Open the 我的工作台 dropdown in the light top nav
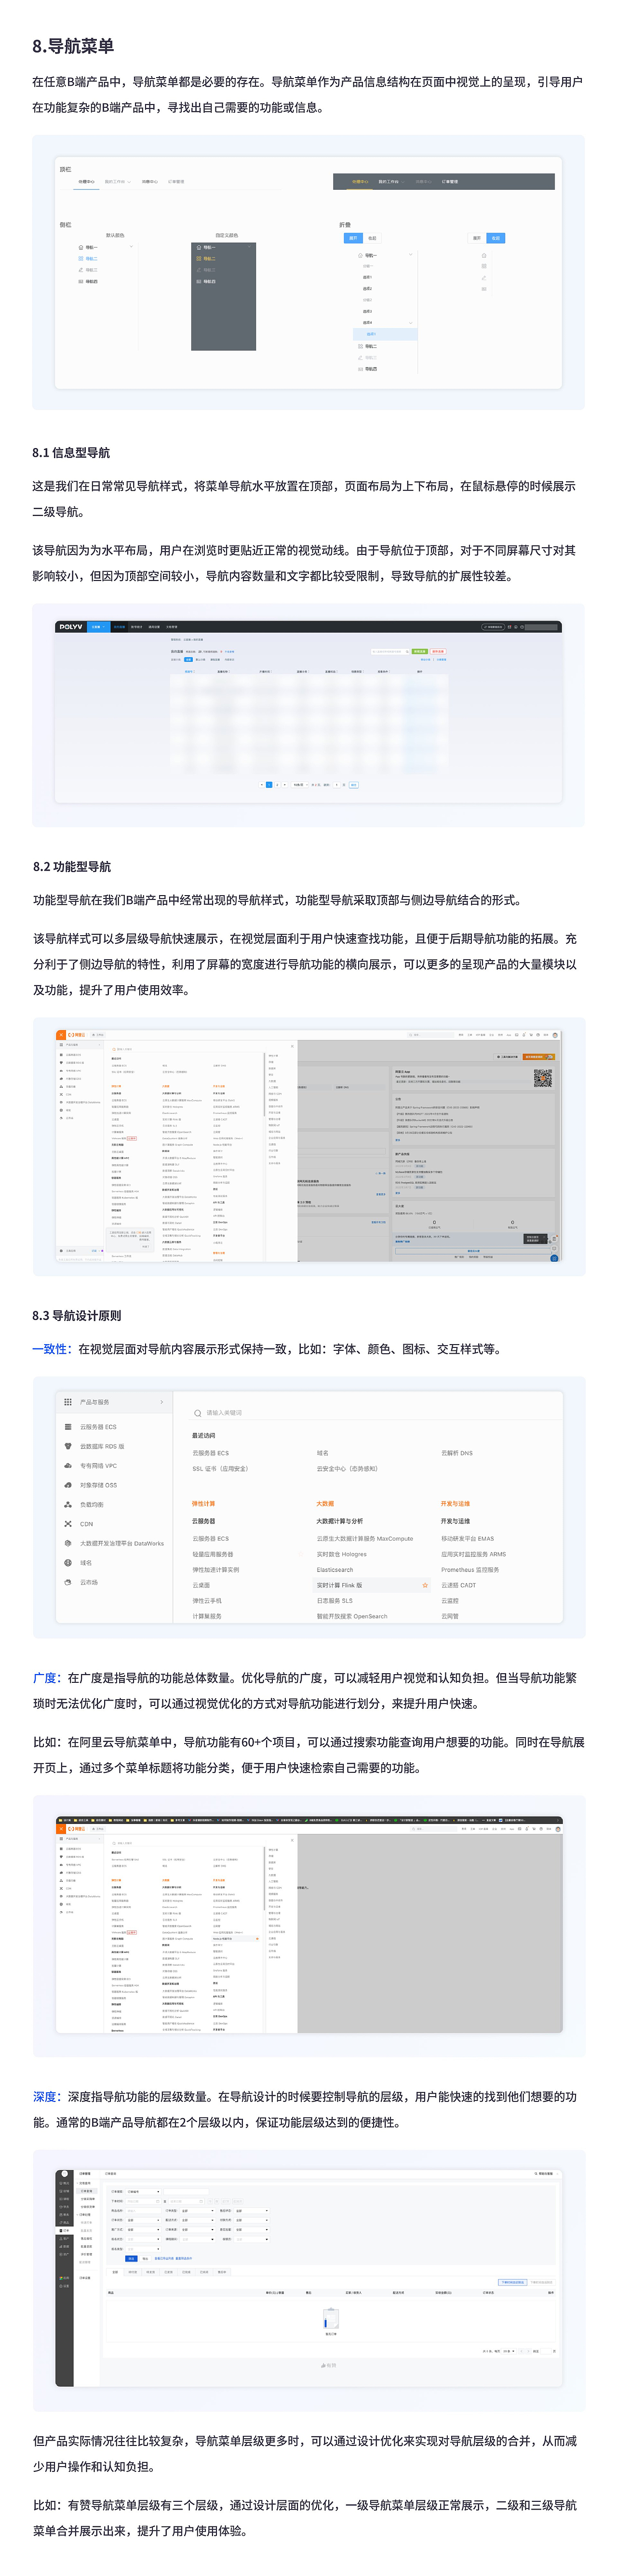 [x=118, y=182]
